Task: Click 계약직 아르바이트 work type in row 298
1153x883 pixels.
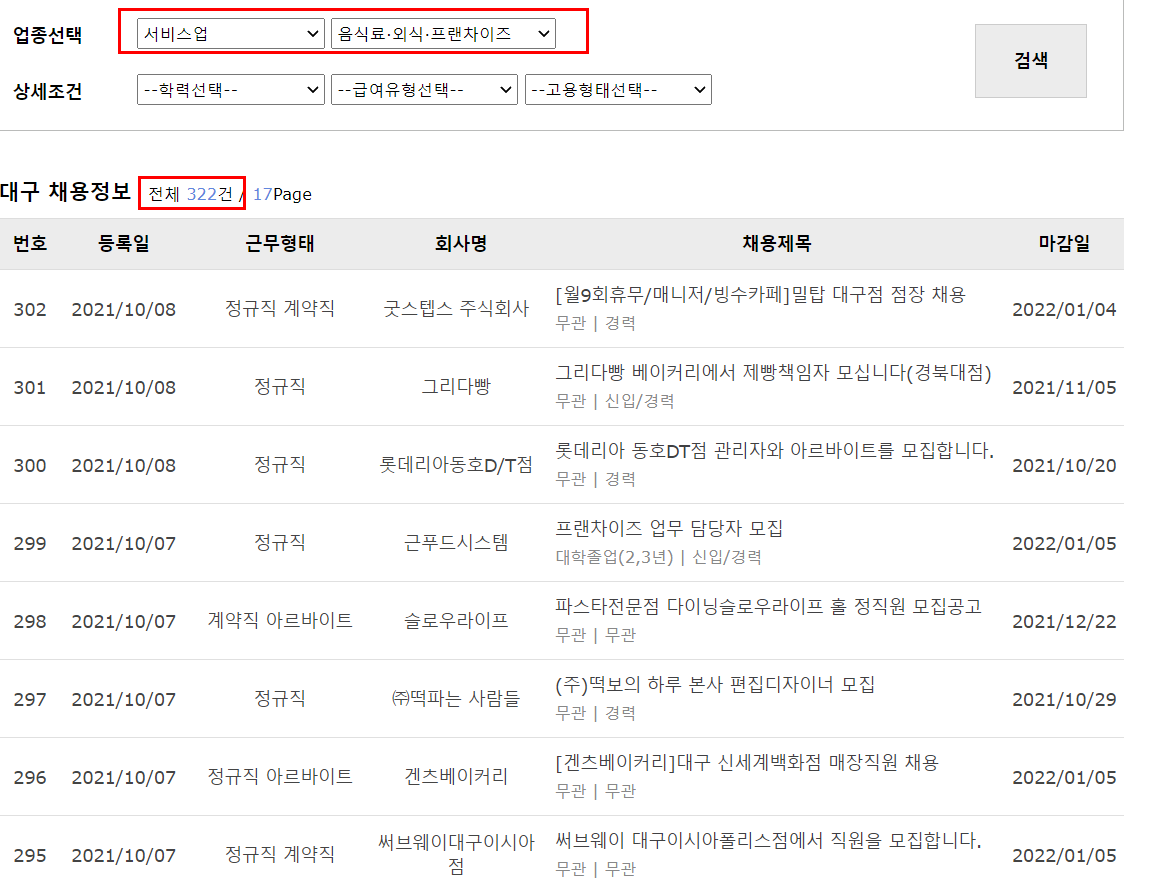Action: pos(279,621)
